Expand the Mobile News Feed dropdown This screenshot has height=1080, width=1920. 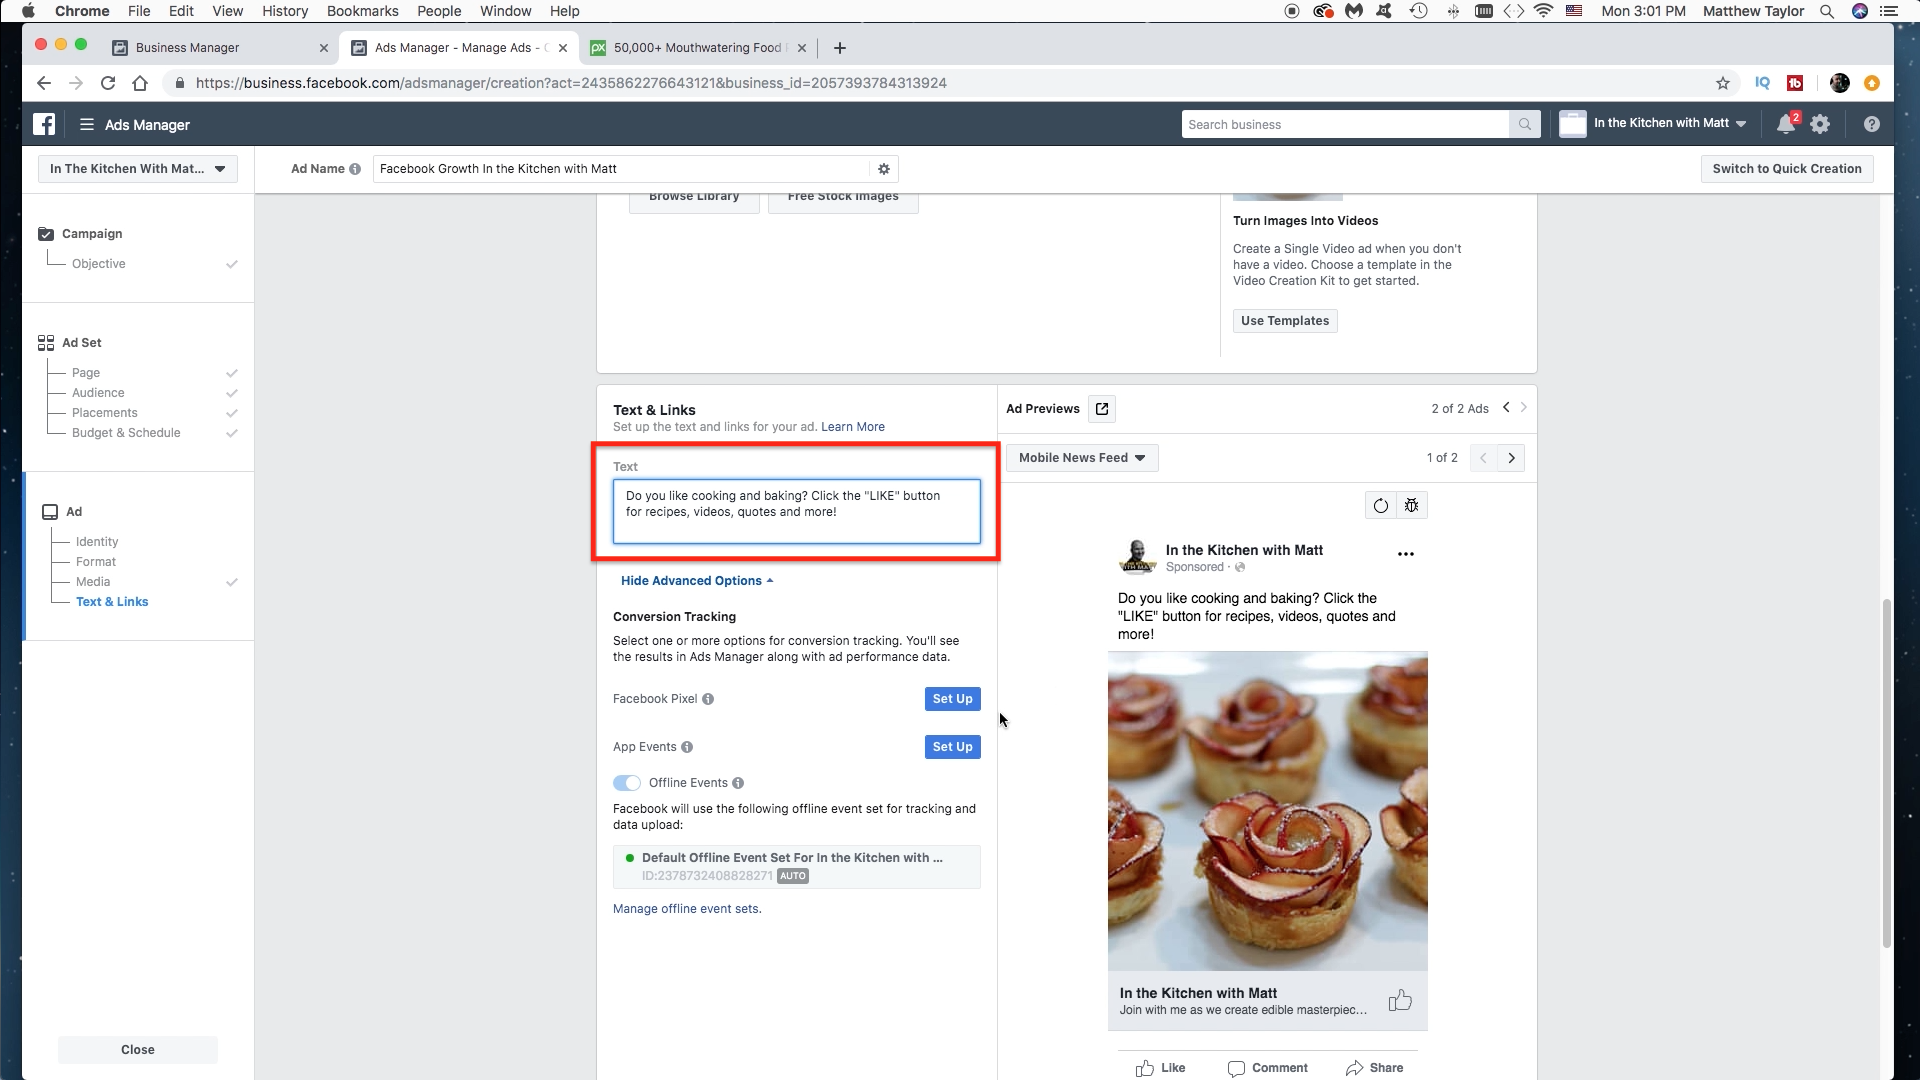pyautogui.click(x=1081, y=458)
